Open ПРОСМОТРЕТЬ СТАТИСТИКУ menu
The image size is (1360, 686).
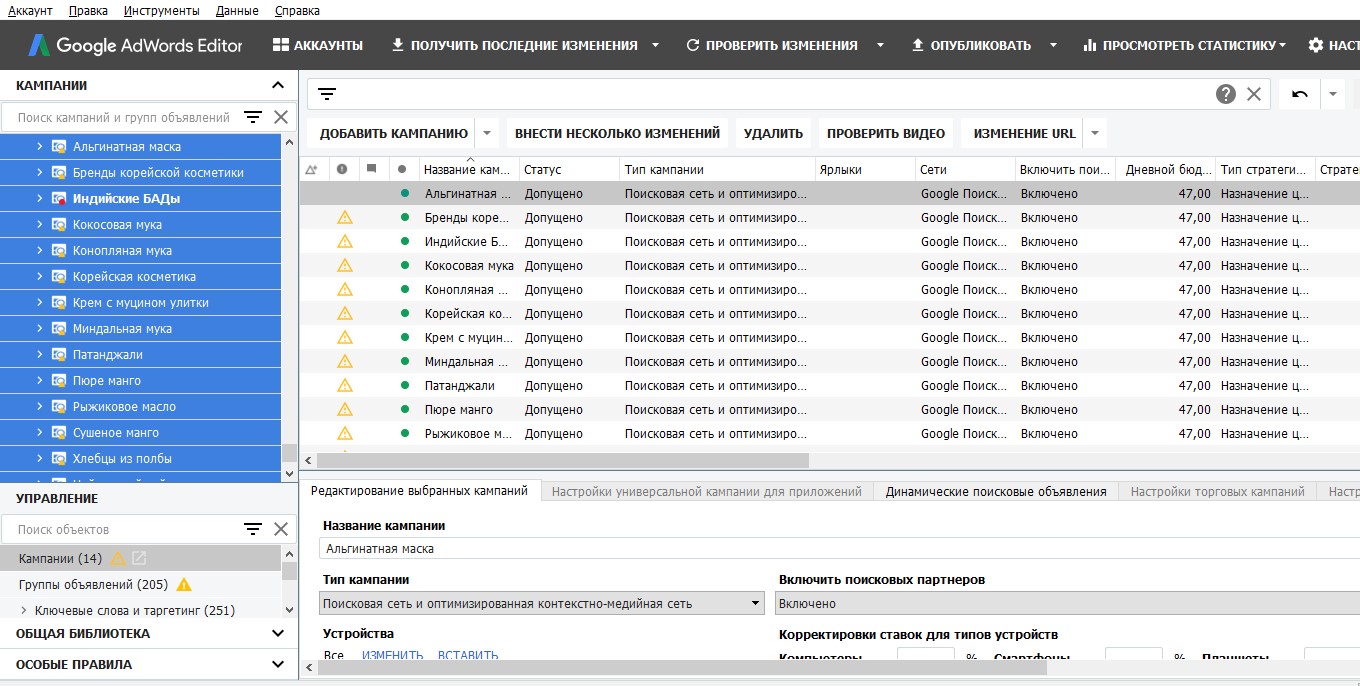pyautogui.click(x=1184, y=45)
